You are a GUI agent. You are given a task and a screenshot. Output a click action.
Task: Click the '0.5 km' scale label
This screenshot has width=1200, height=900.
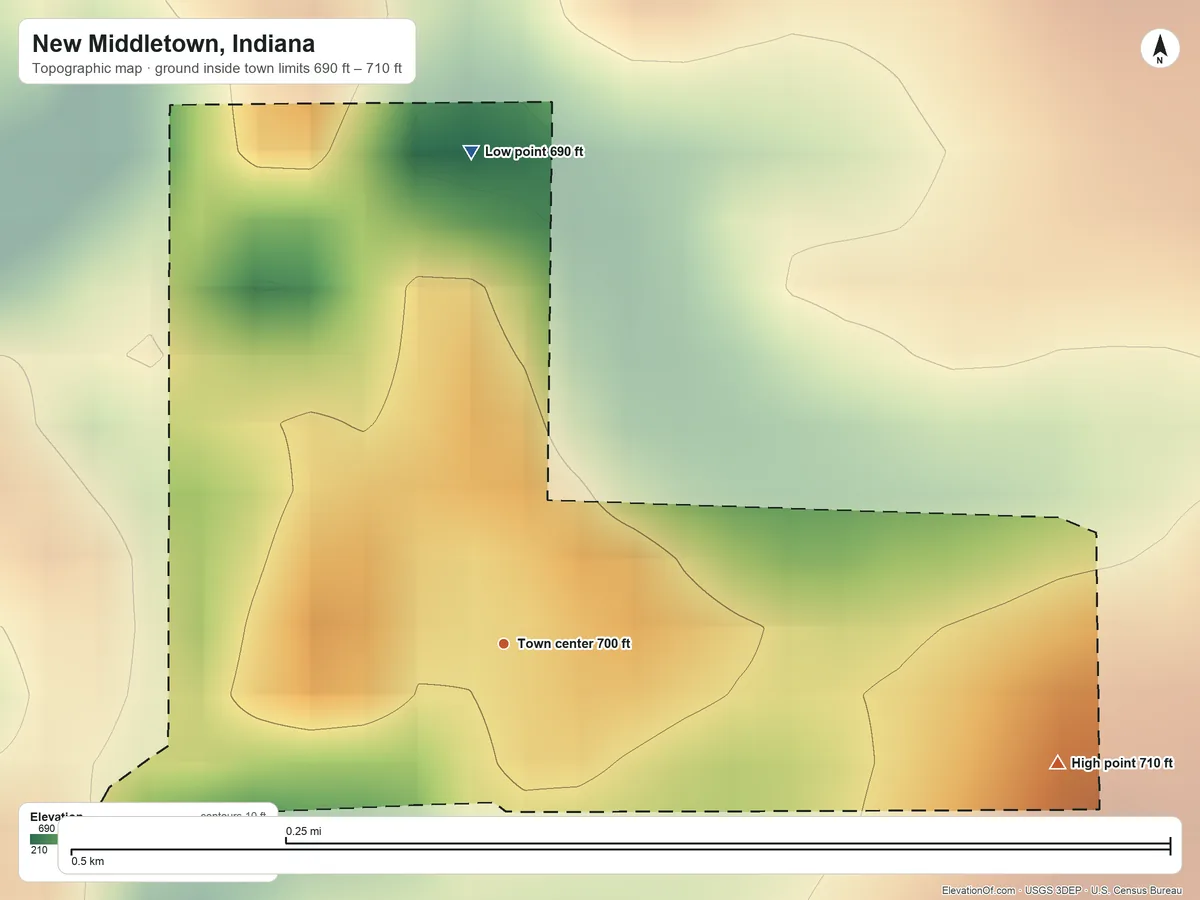click(88, 861)
